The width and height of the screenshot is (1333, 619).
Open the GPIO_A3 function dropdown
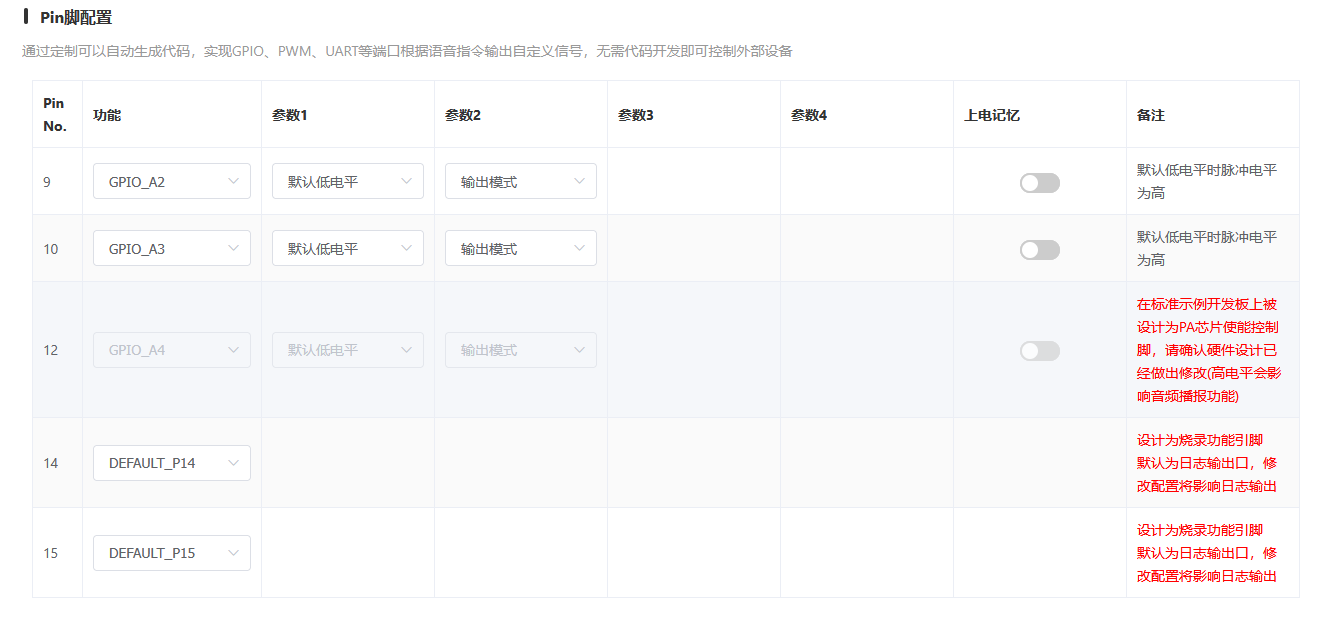[171, 249]
